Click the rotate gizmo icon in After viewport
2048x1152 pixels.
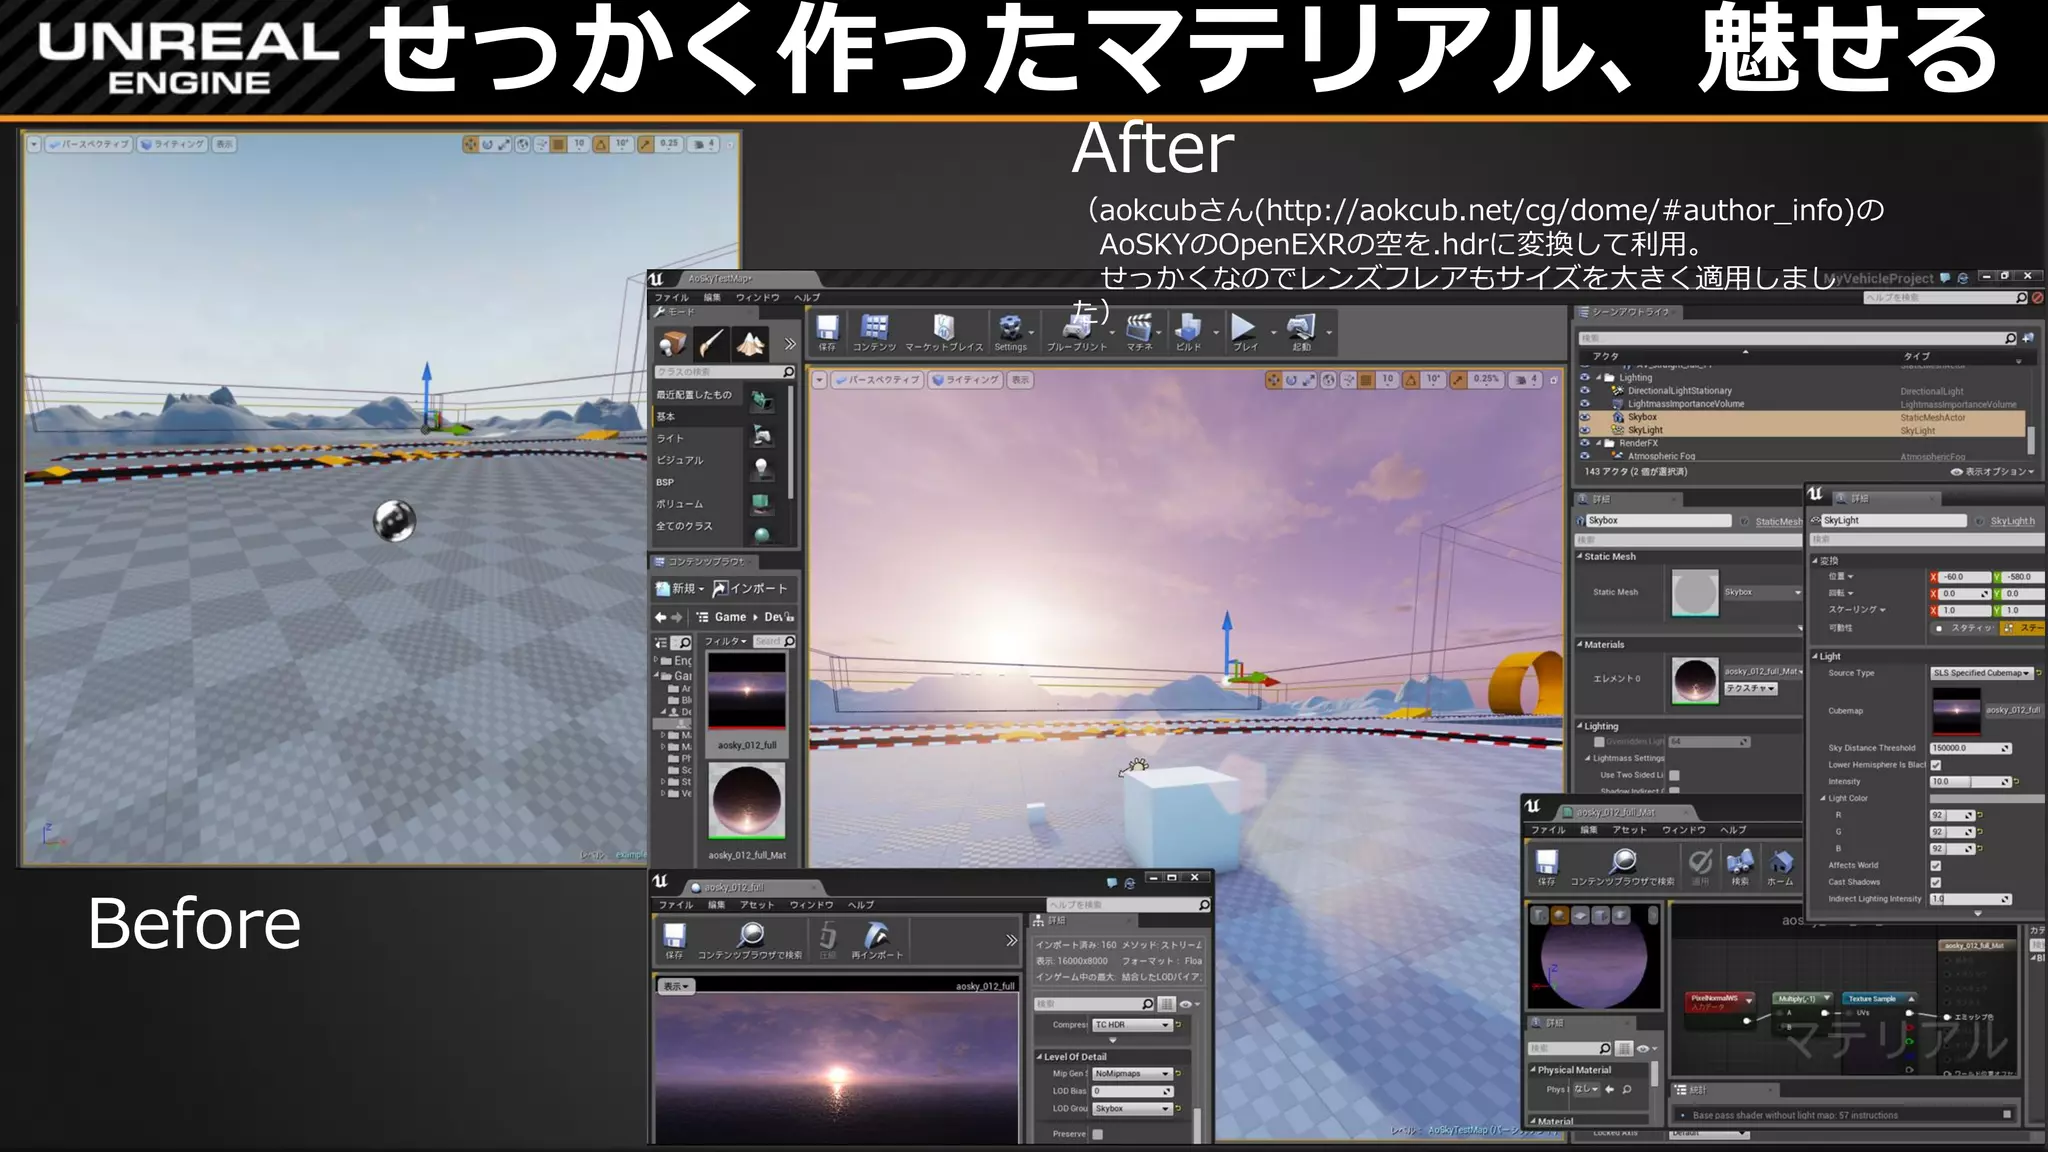point(1291,380)
